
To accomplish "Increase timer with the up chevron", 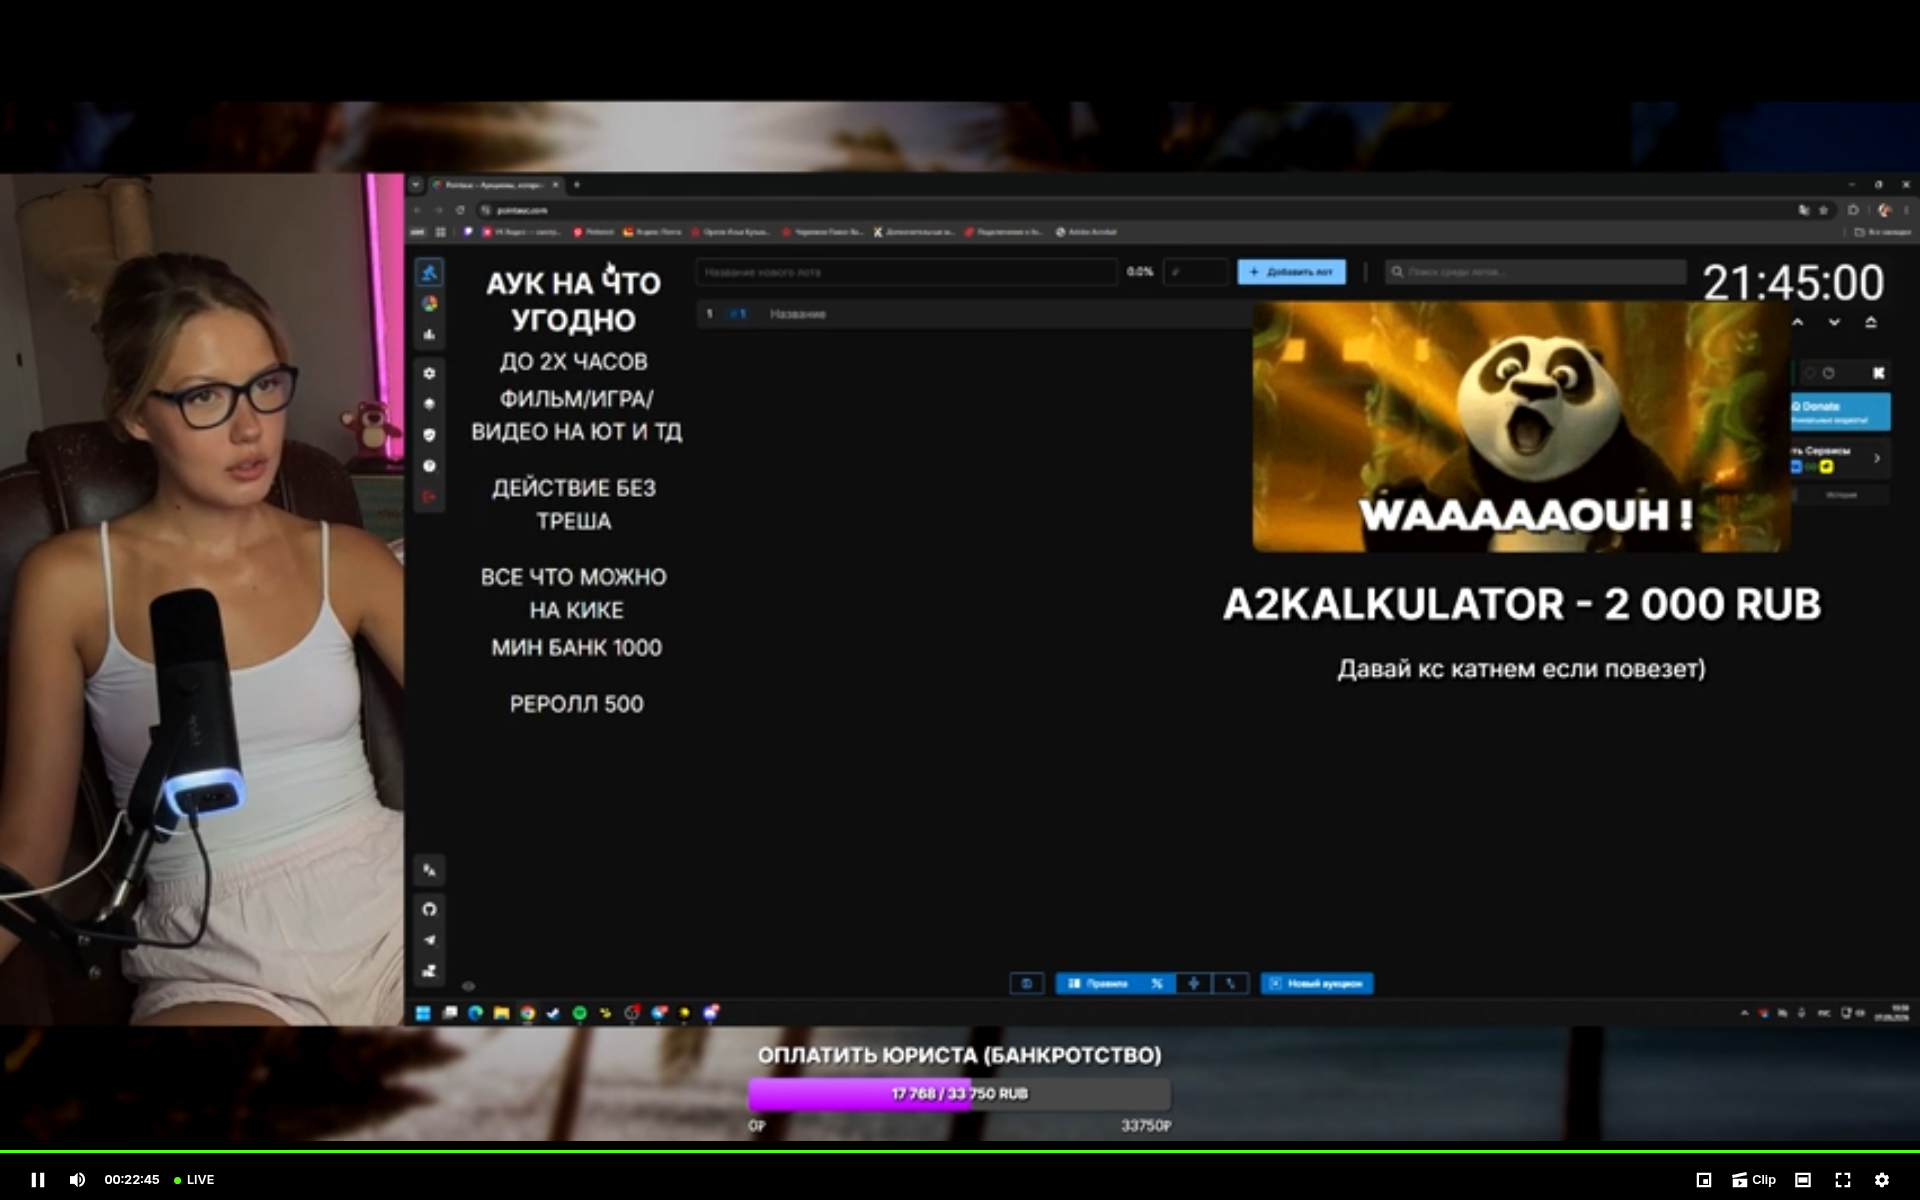I will point(1797,322).
